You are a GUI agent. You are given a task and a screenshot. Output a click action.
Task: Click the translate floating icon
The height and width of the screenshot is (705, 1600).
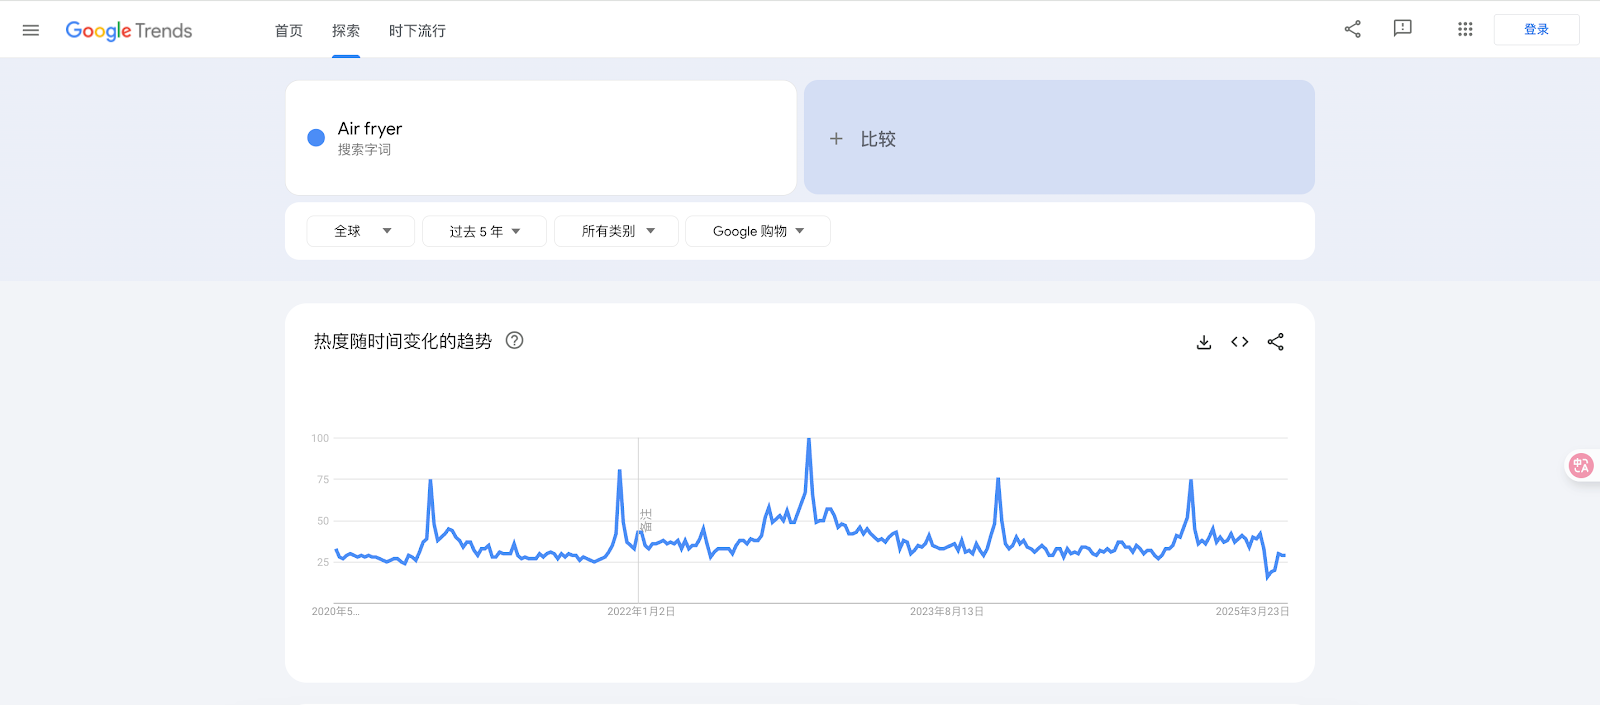click(1581, 465)
